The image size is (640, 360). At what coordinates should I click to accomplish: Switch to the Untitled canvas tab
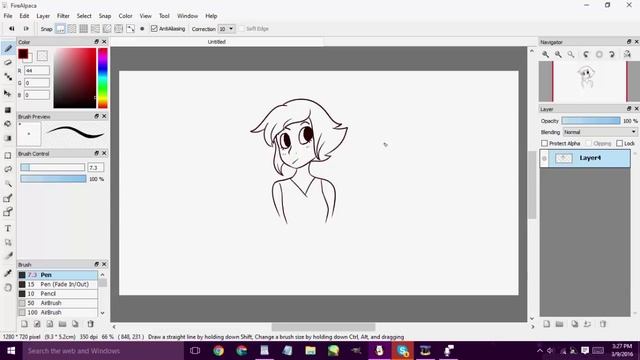[x=217, y=42]
